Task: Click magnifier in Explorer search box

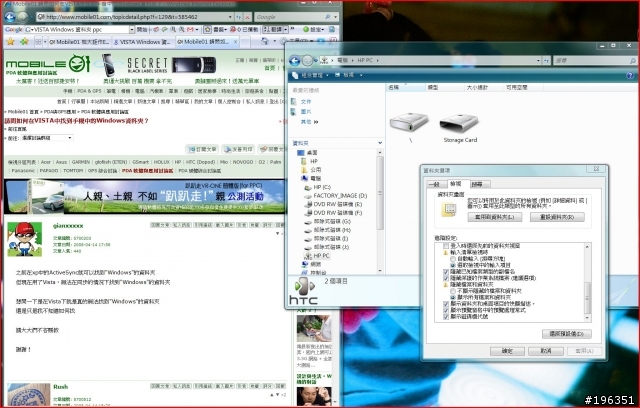Action: (x=632, y=60)
